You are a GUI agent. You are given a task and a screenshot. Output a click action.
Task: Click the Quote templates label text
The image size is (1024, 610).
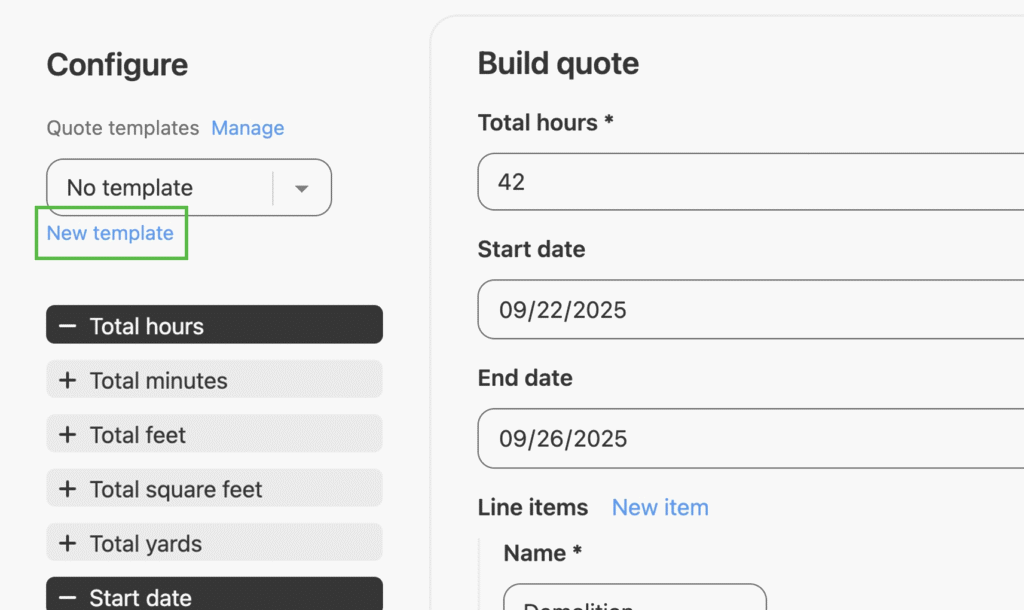pyautogui.click(x=123, y=128)
